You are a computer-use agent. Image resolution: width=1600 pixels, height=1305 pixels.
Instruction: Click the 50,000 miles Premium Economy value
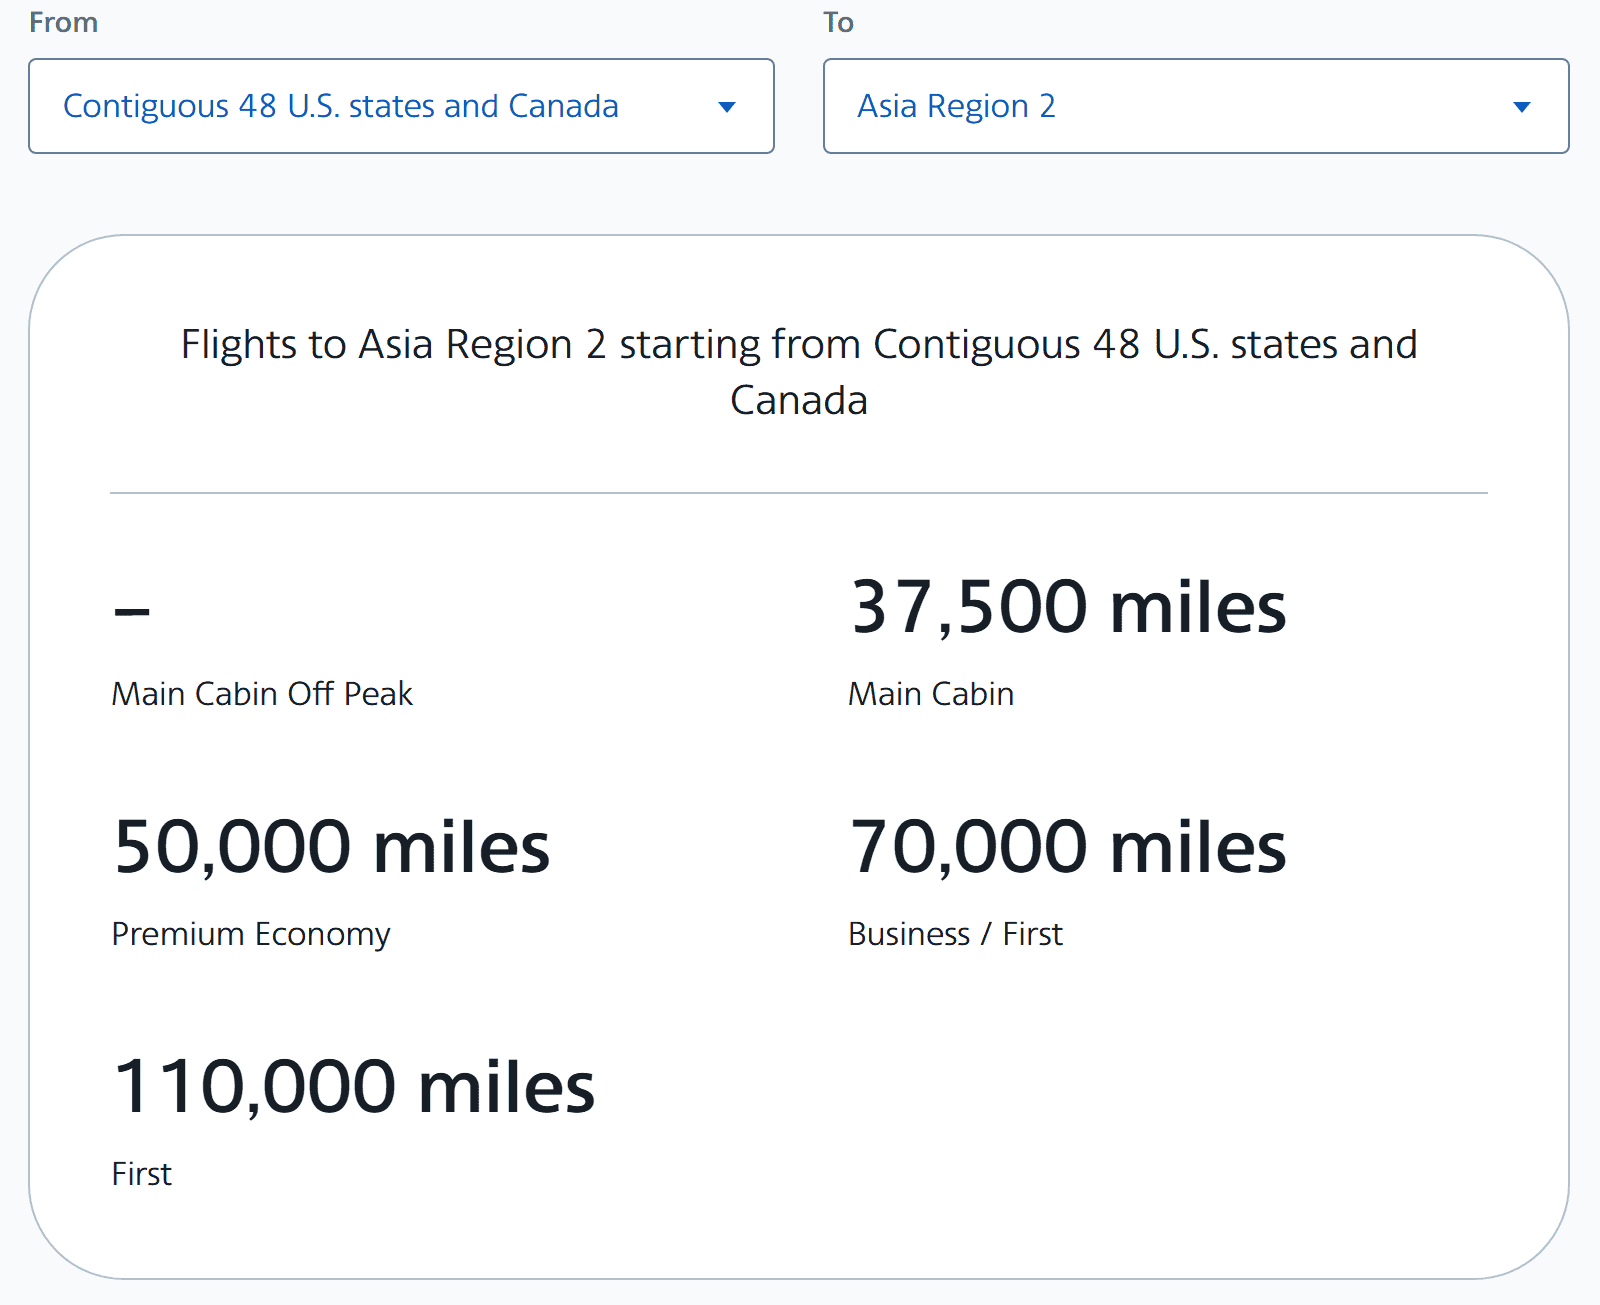[332, 847]
